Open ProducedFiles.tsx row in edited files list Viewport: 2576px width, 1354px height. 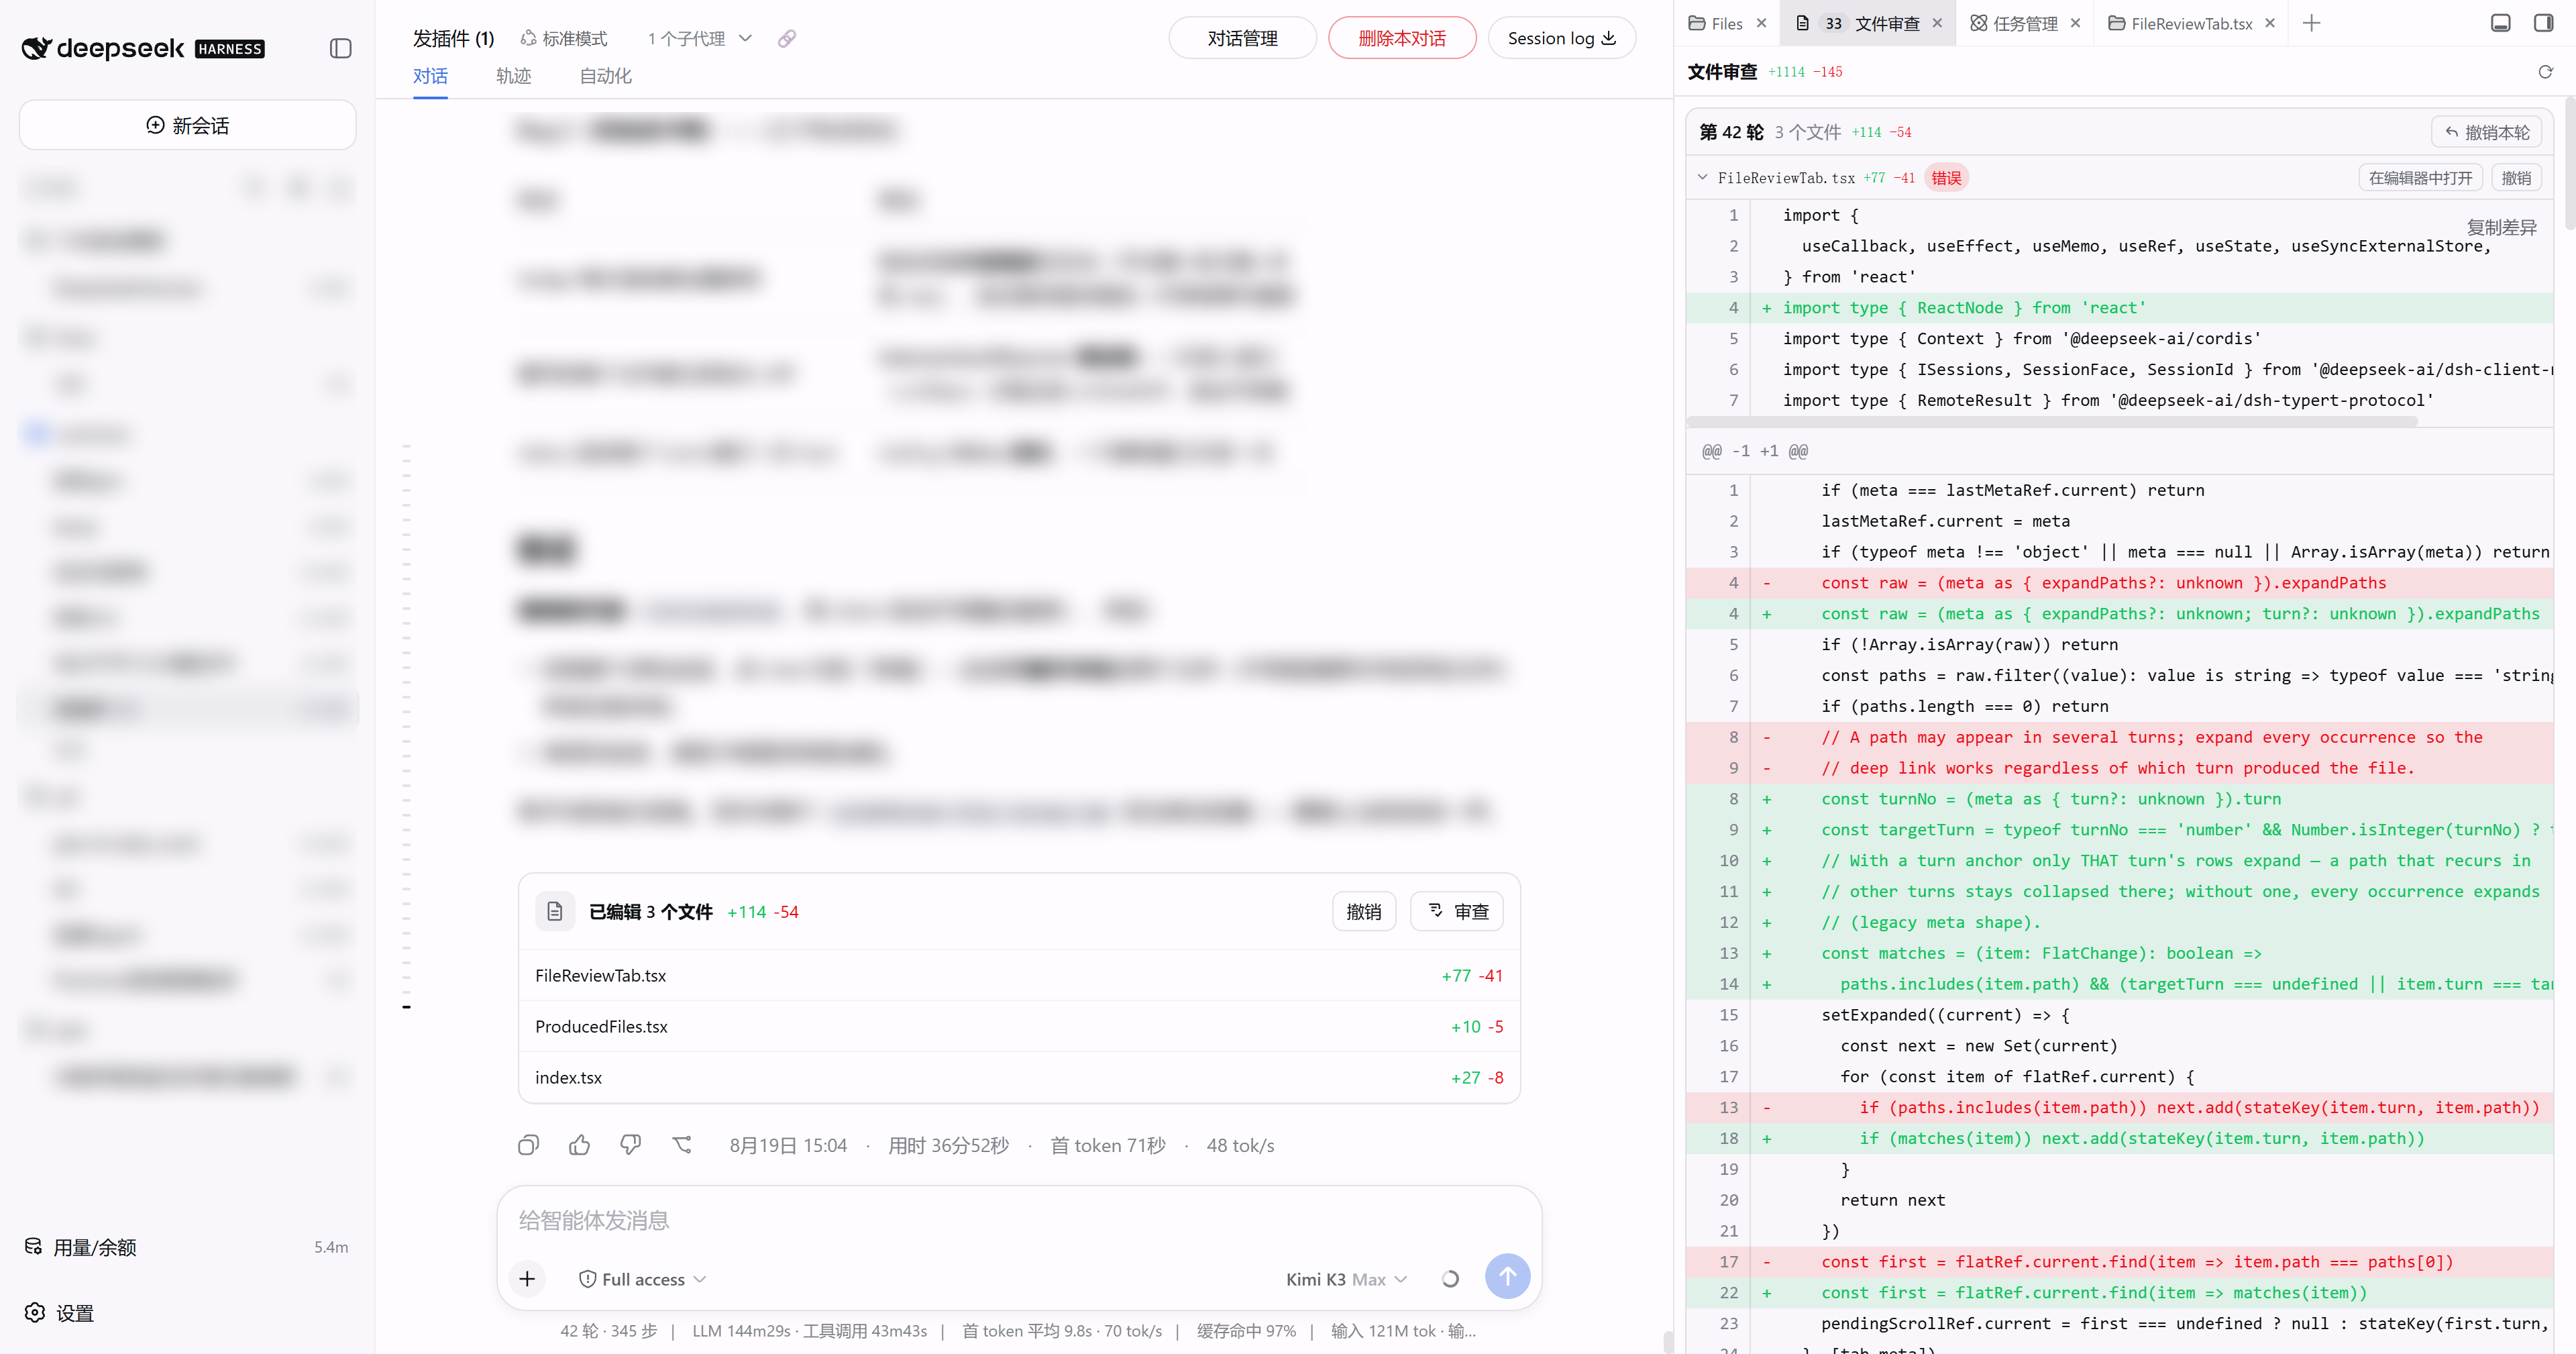tap(1019, 1026)
